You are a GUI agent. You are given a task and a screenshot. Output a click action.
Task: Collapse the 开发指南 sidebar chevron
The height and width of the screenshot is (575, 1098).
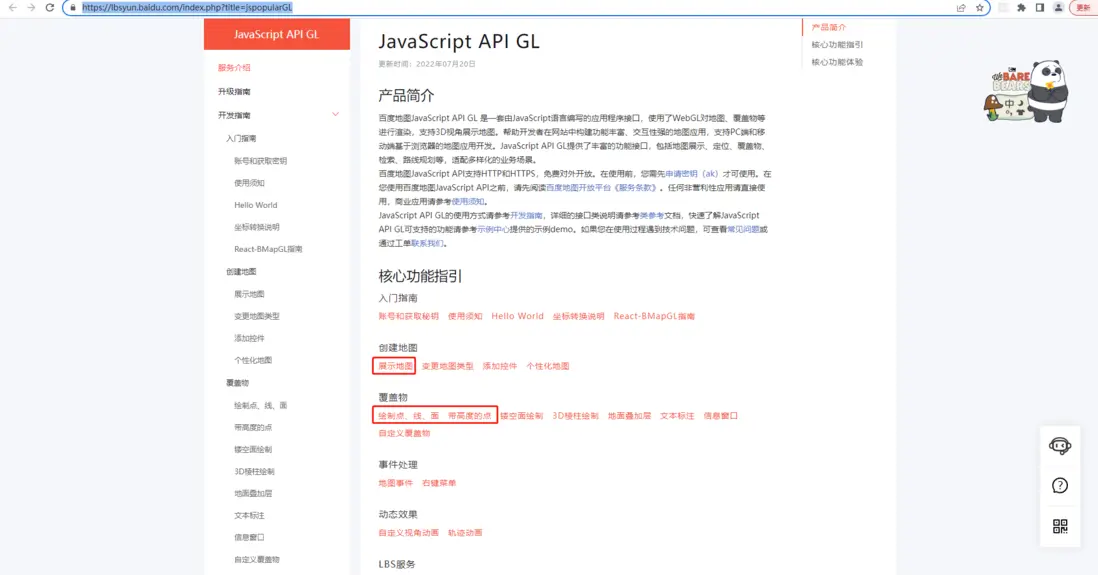[x=335, y=114]
